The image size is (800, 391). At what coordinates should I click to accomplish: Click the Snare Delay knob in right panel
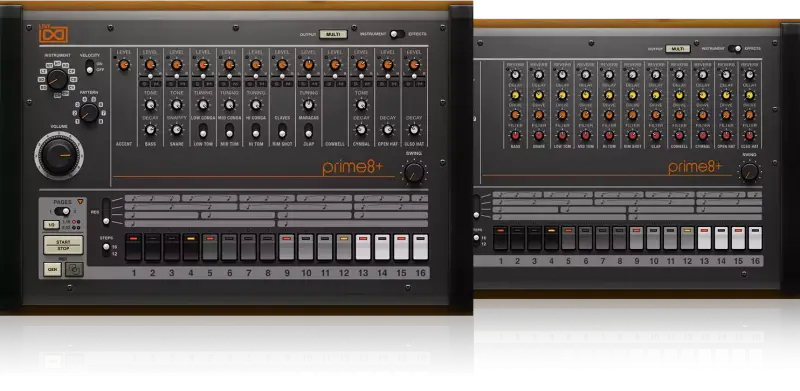point(539,95)
